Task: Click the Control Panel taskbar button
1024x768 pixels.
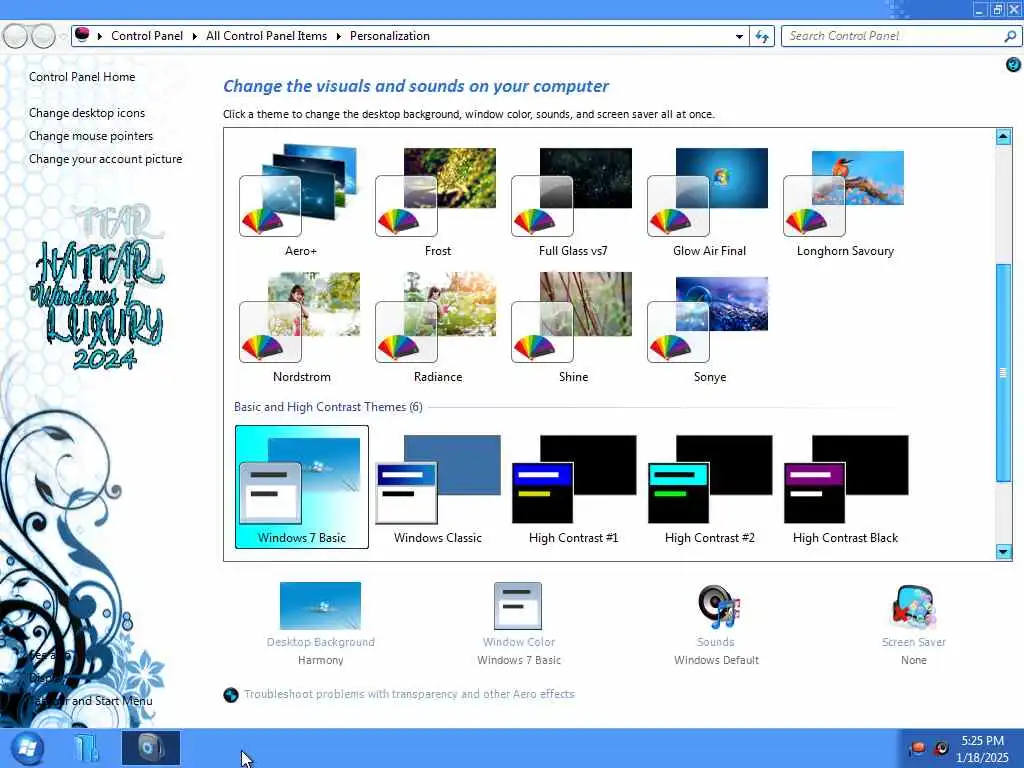Action: [x=151, y=748]
